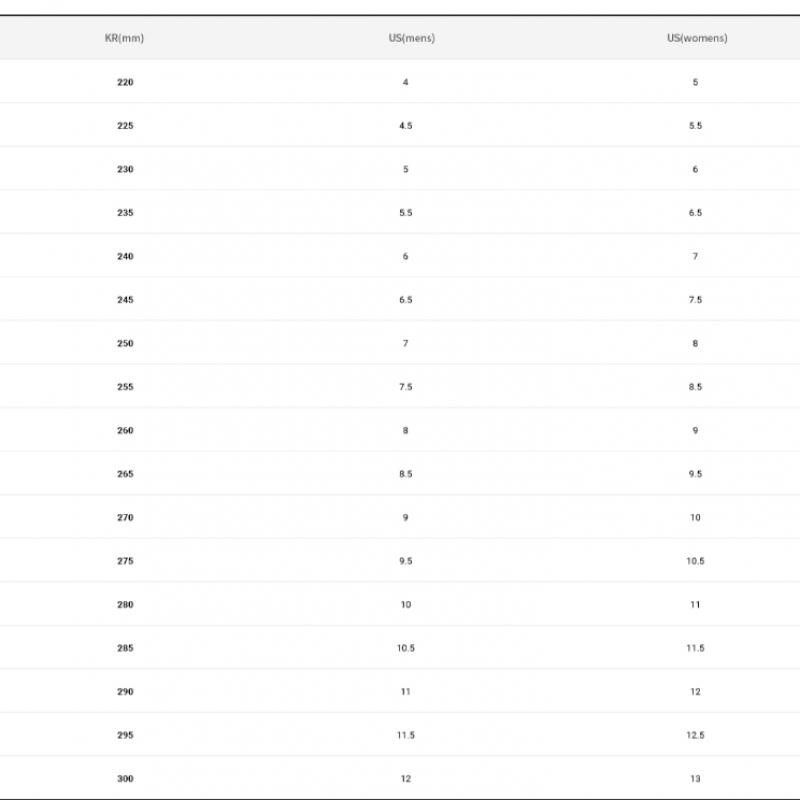
Task: Select the 220 KR size cell
Action: click(x=125, y=82)
